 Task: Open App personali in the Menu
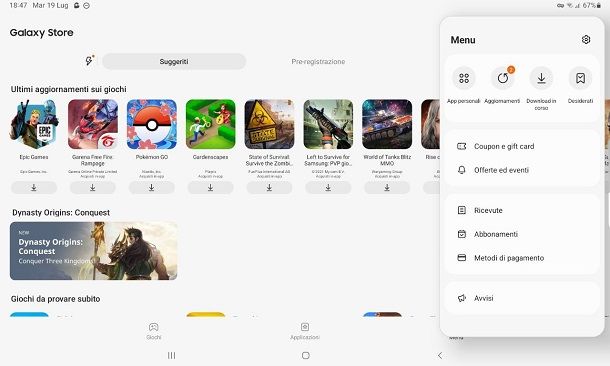(464, 85)
